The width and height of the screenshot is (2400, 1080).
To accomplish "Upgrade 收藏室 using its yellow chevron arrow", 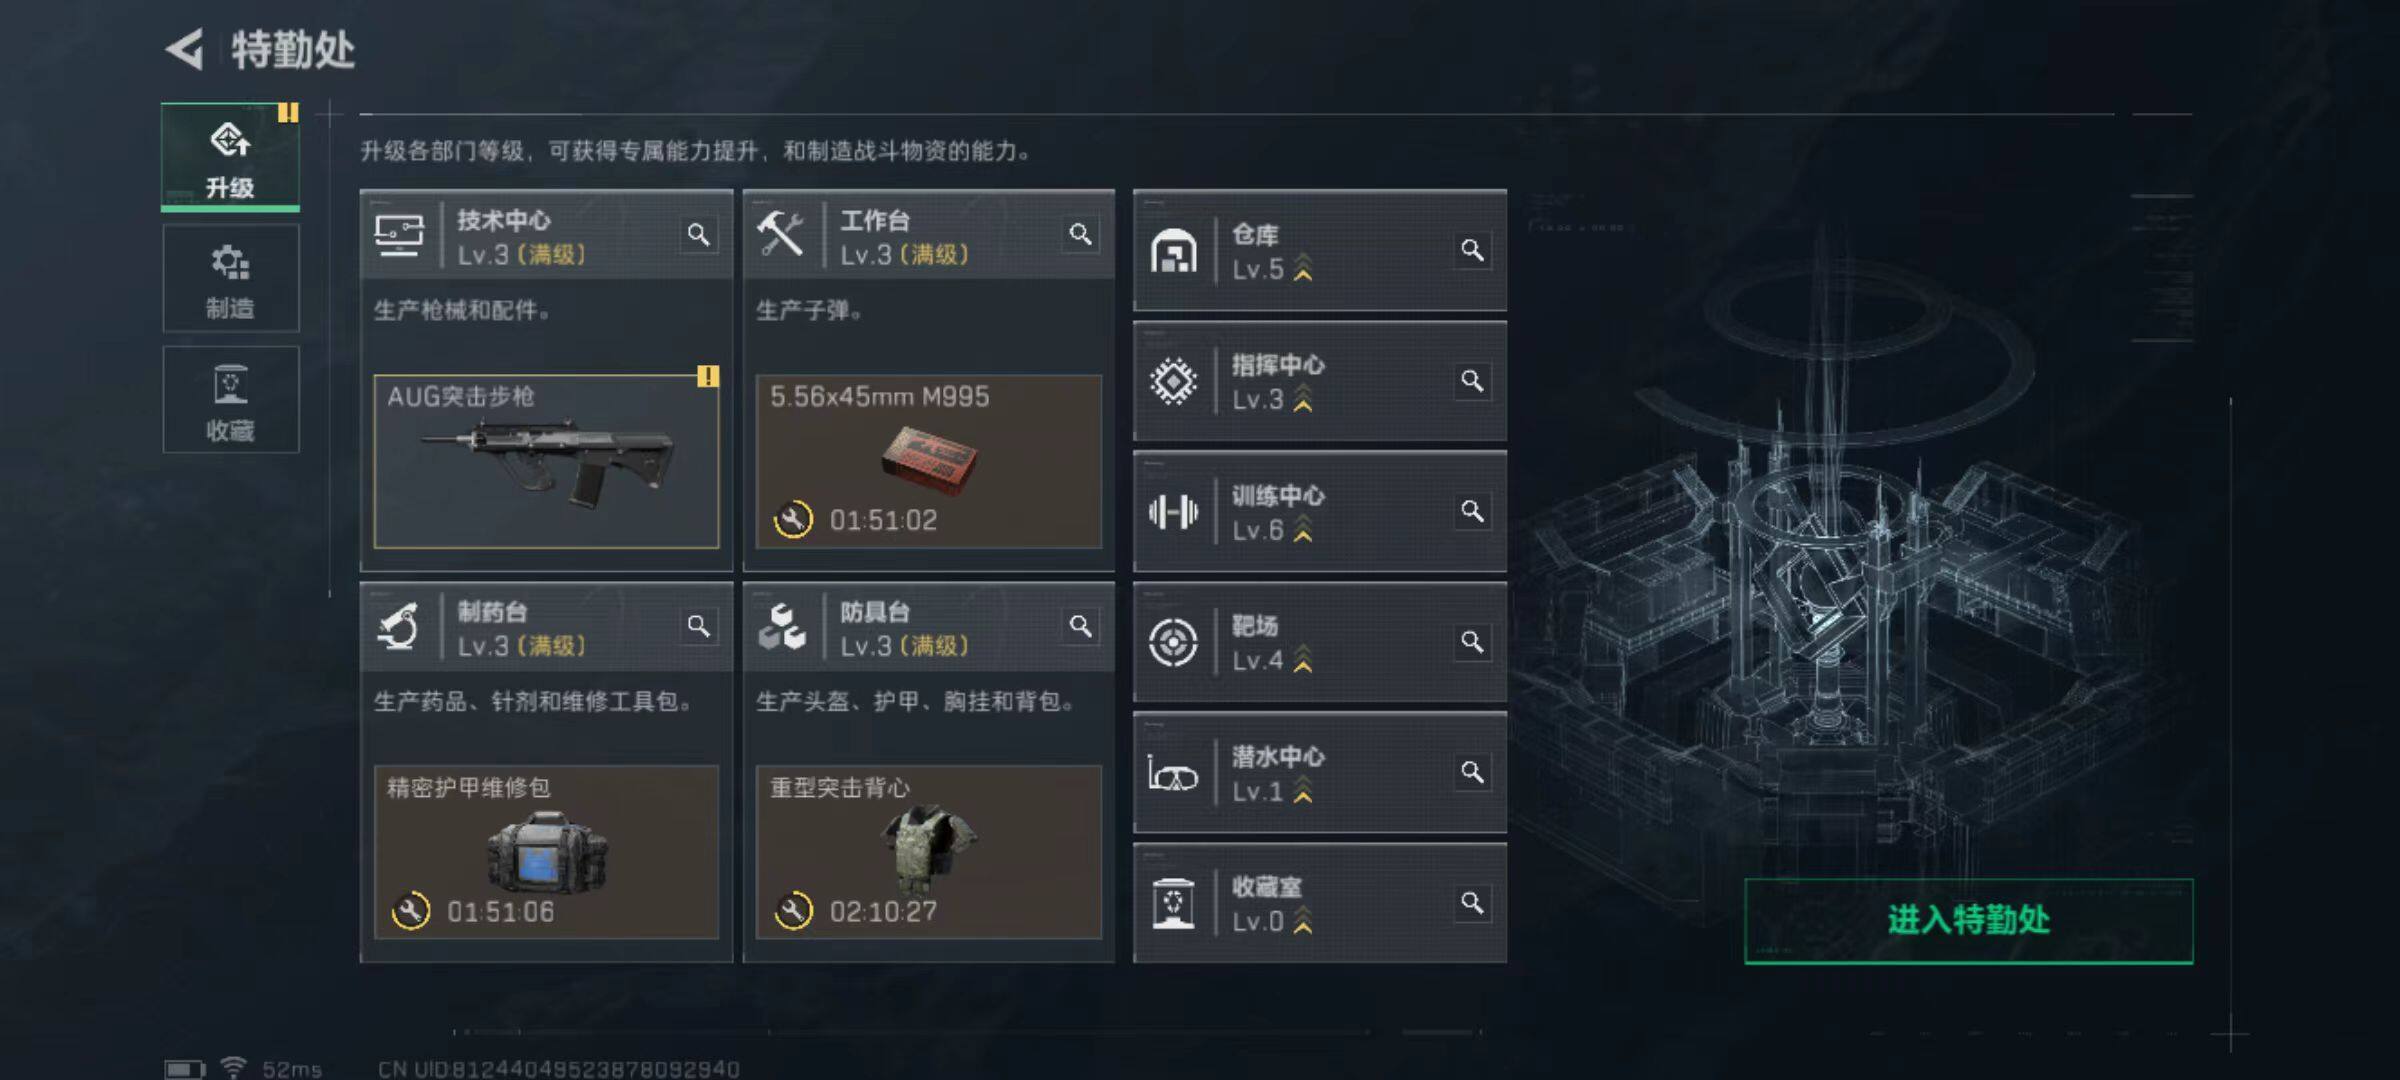I will [x=1303, y=920].
